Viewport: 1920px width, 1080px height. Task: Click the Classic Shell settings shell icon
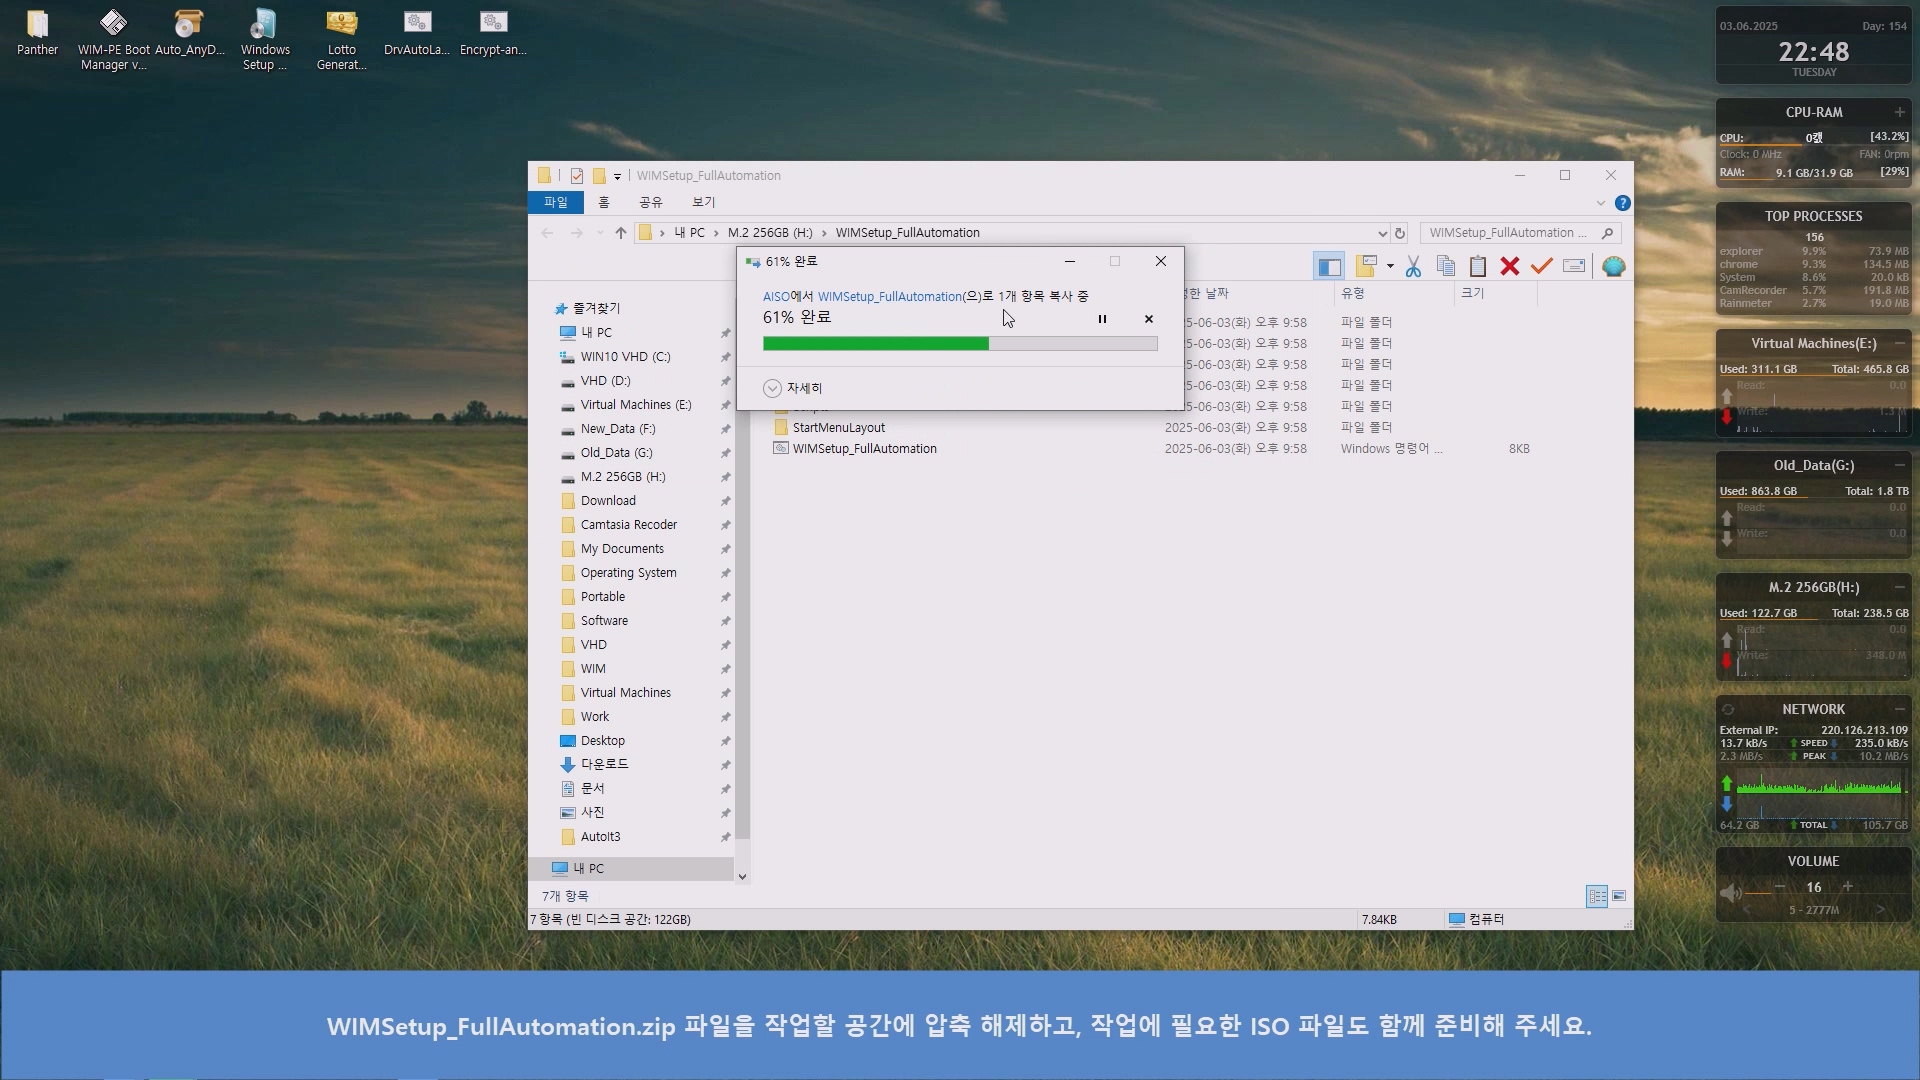coord(1613,267)
